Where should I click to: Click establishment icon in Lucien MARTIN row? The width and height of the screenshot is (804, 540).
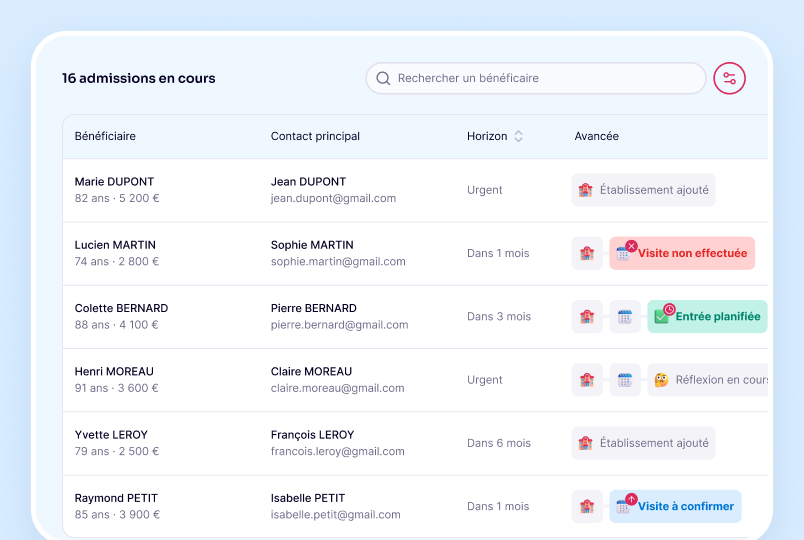587,253
